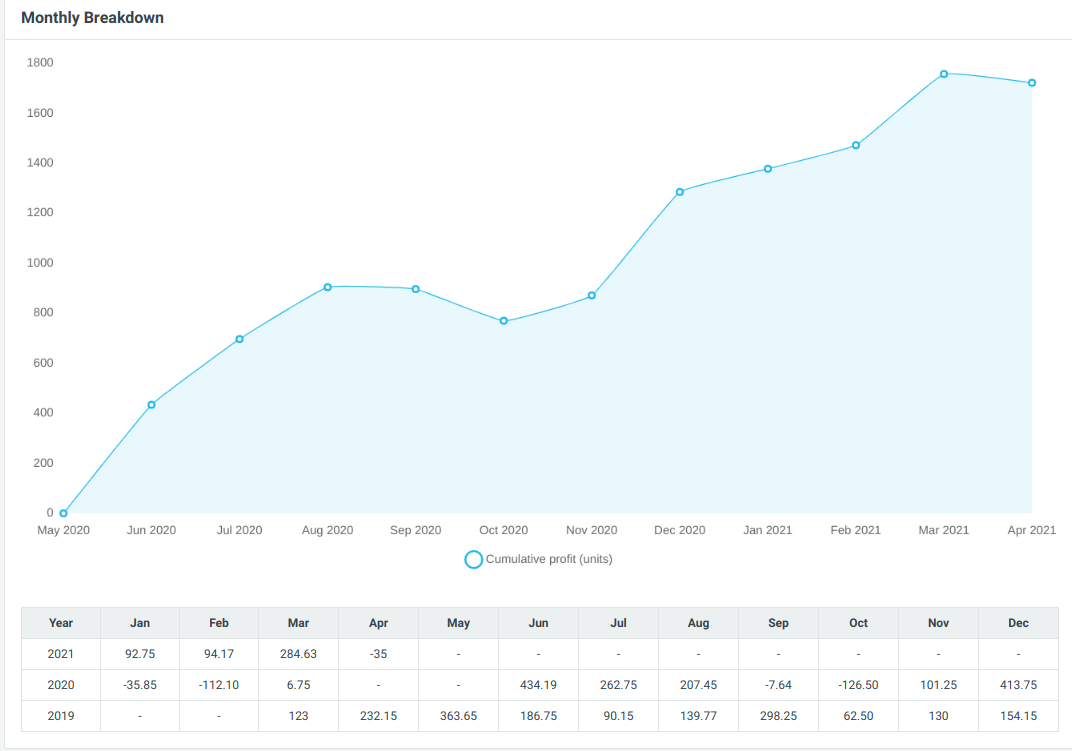Click the 434.19 value for June 2020
Viewport: 1072px width, 751px height.
(538, 684)
